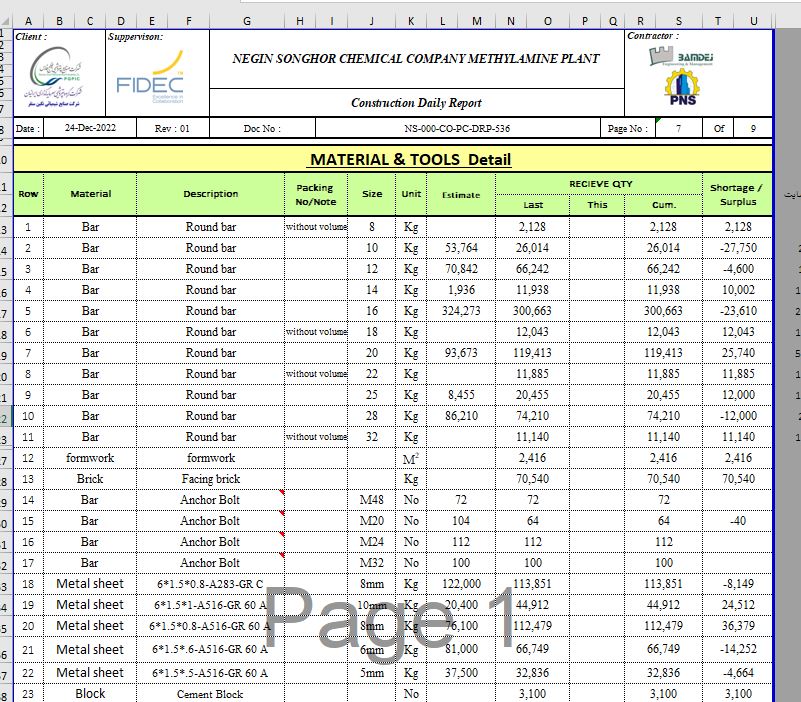Select the column G header
Screen dimensions: 801x702
click(246, 21)
